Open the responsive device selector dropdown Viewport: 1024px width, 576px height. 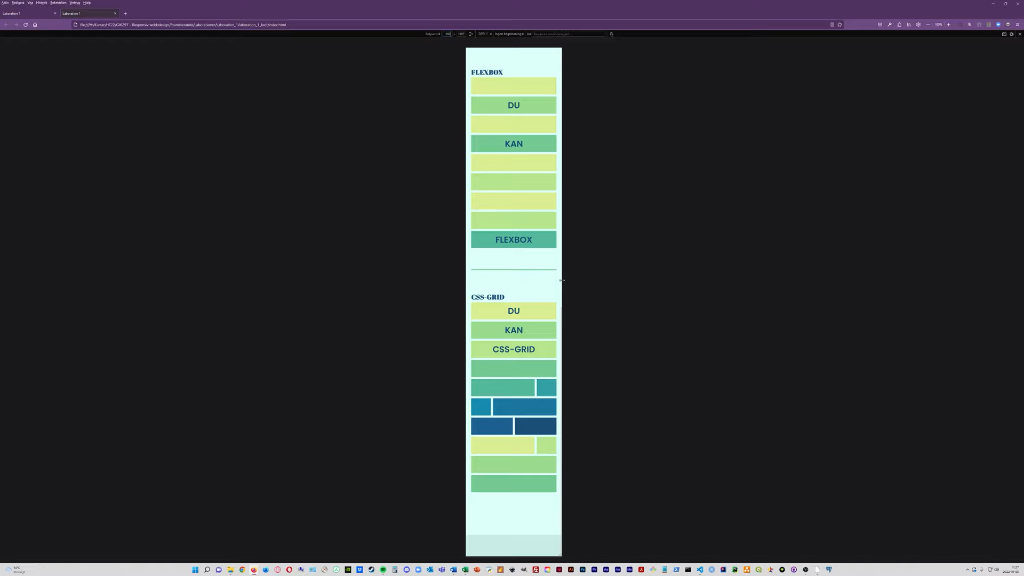tap(432, 34)
